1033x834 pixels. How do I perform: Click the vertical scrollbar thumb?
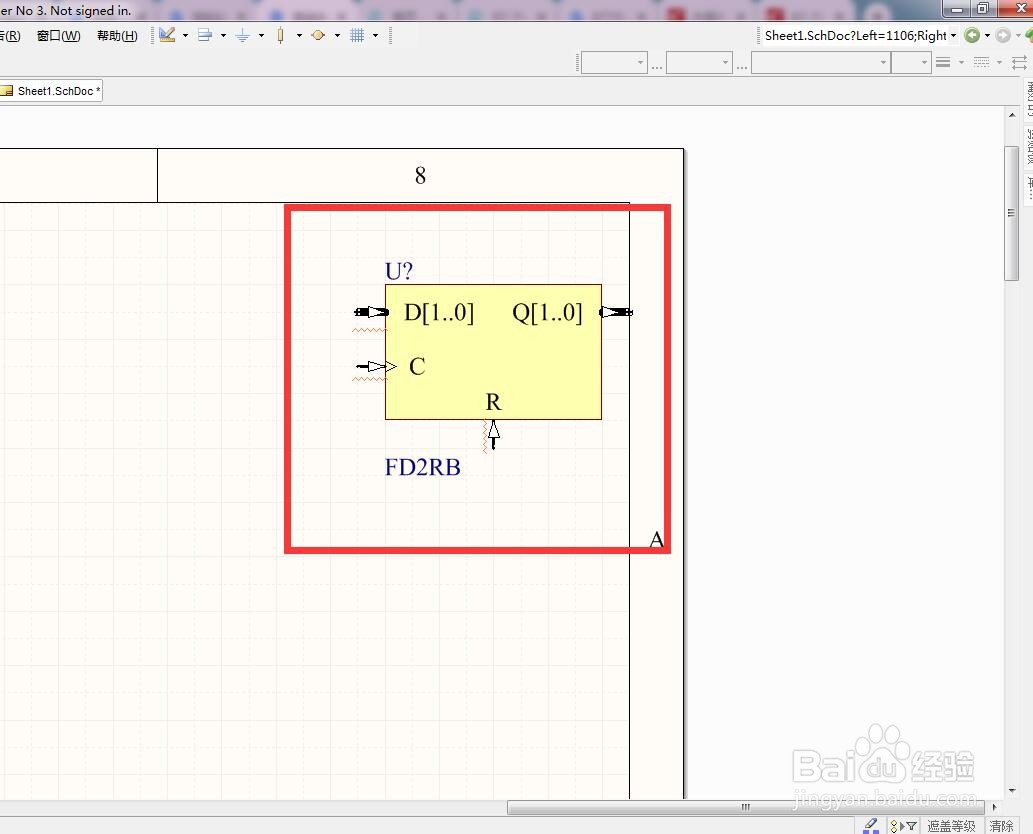(1011, 213)
